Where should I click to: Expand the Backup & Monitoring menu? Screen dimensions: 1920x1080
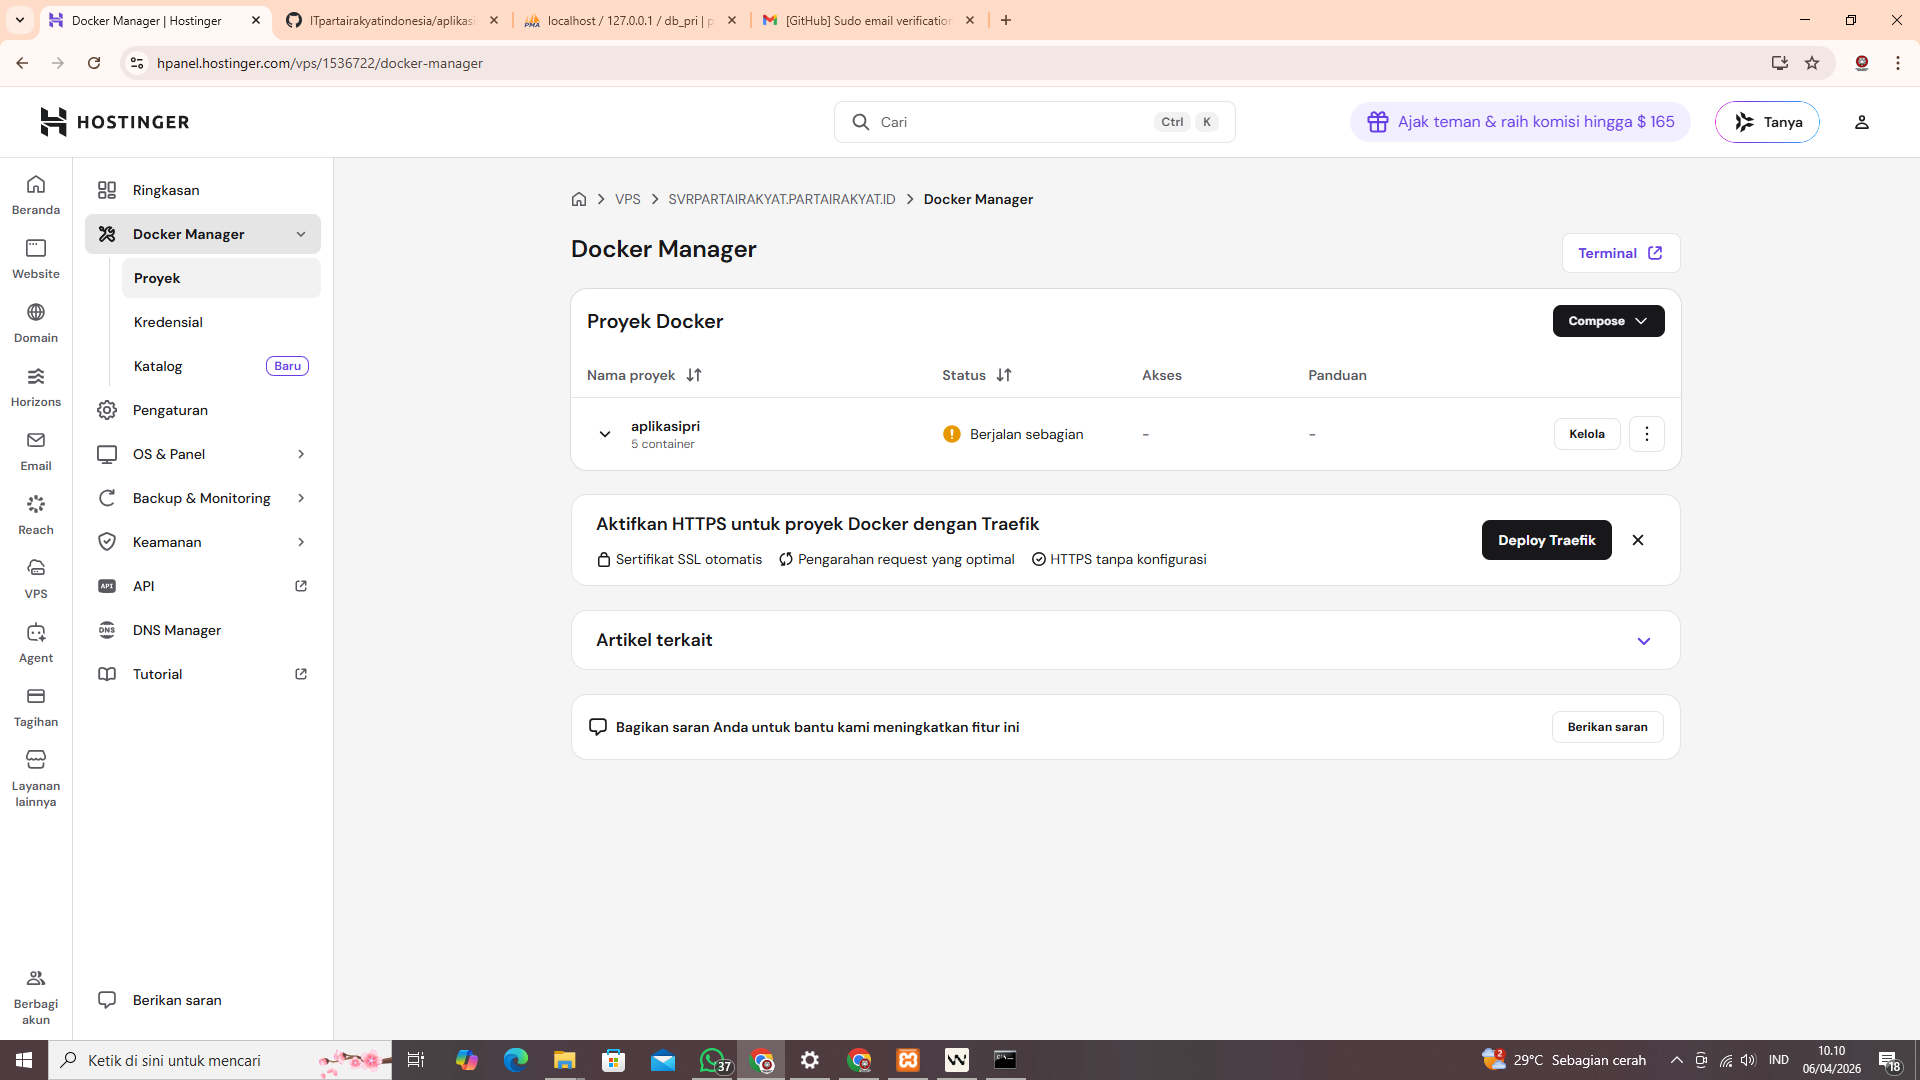point(202,498)
